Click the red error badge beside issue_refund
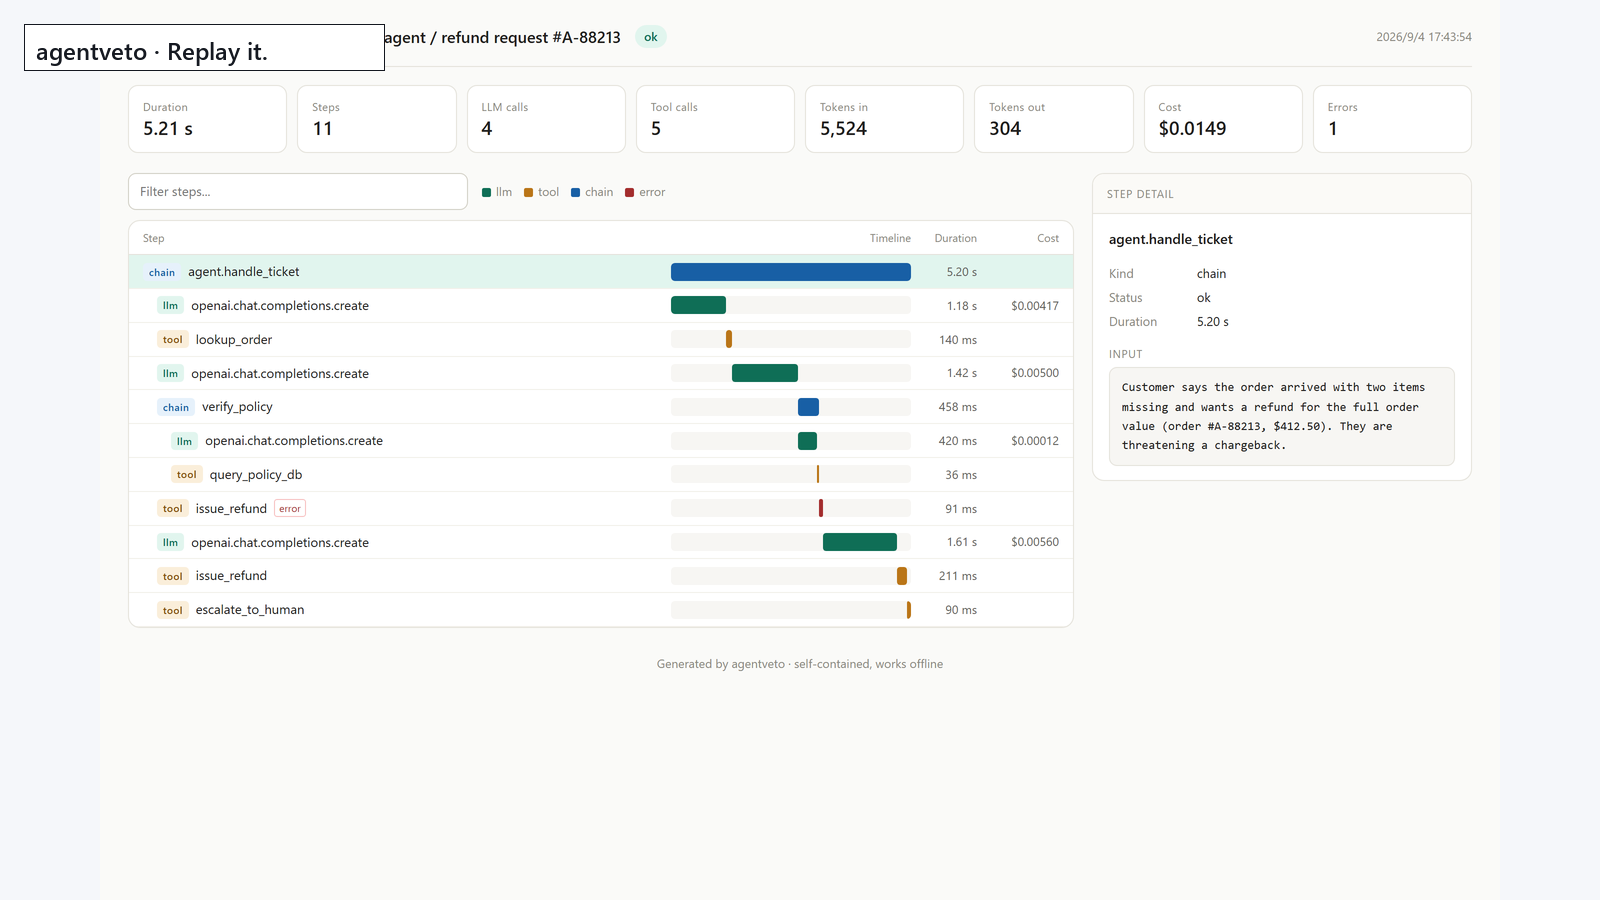This screenshot has height=900, width=1600. coord(290,509)
